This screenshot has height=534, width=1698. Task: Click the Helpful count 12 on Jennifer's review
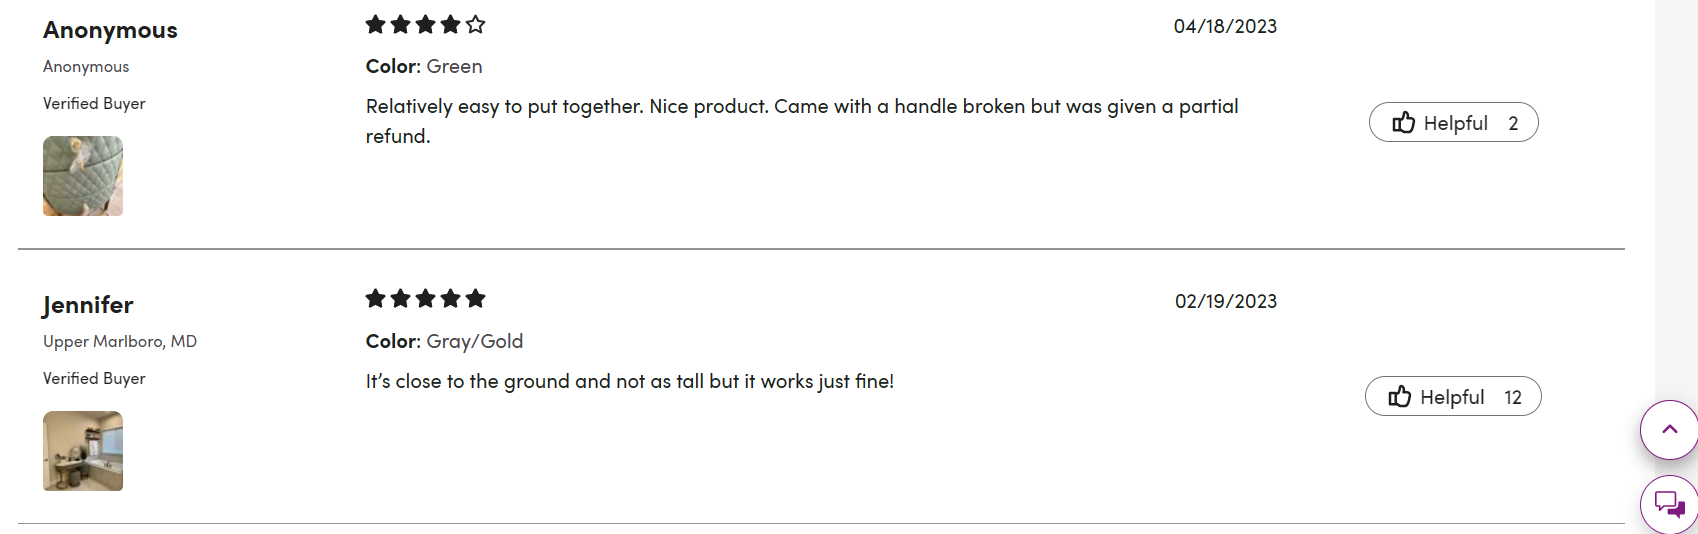1513,397
